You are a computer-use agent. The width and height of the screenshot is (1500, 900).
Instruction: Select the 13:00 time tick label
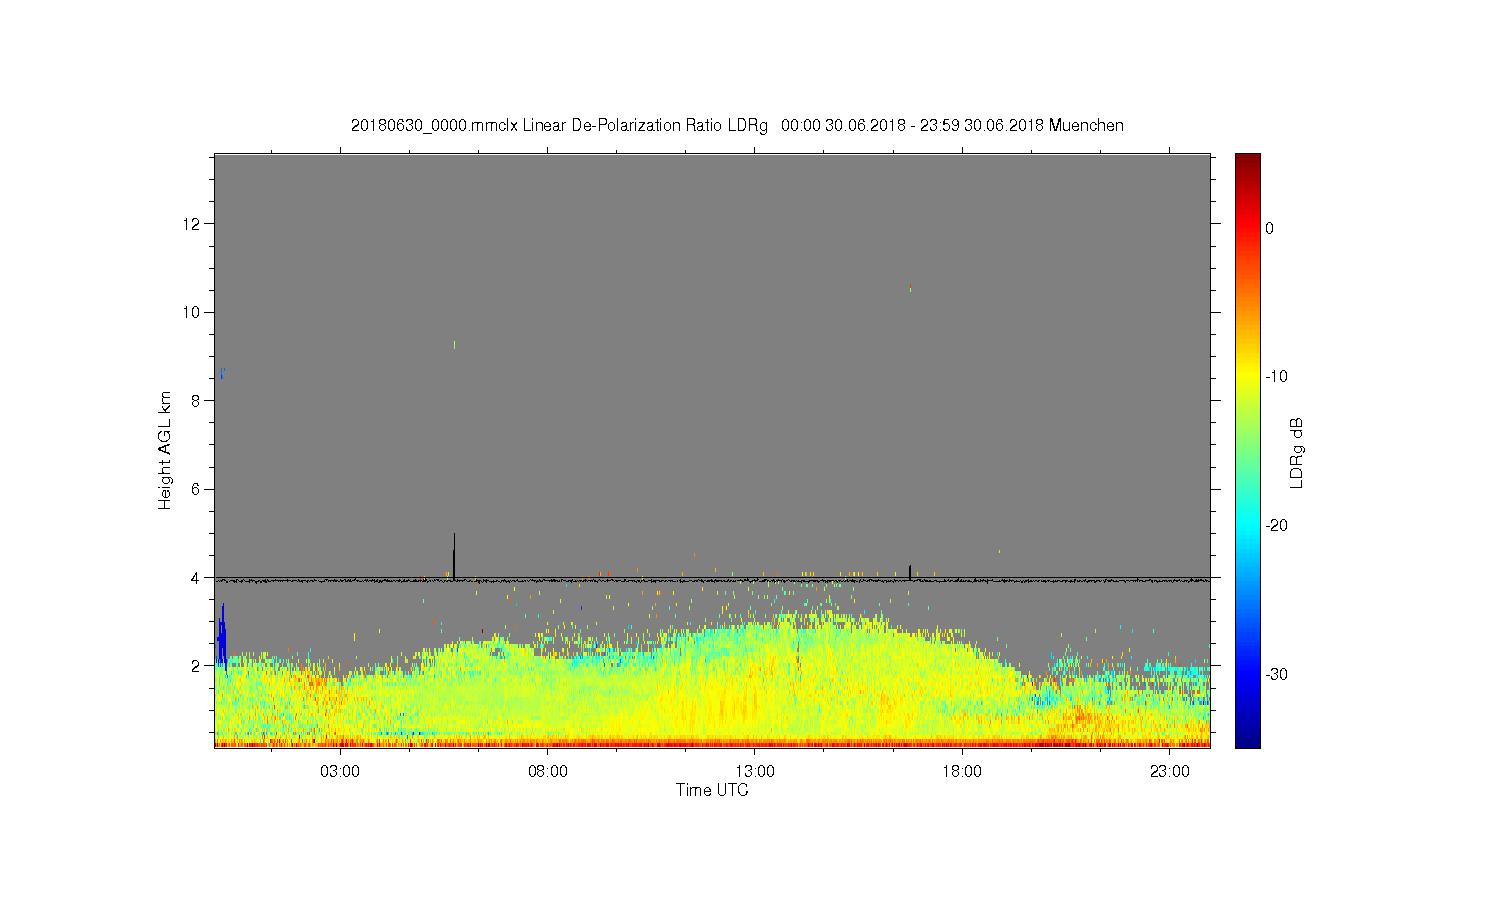click(x=755, y=772)
